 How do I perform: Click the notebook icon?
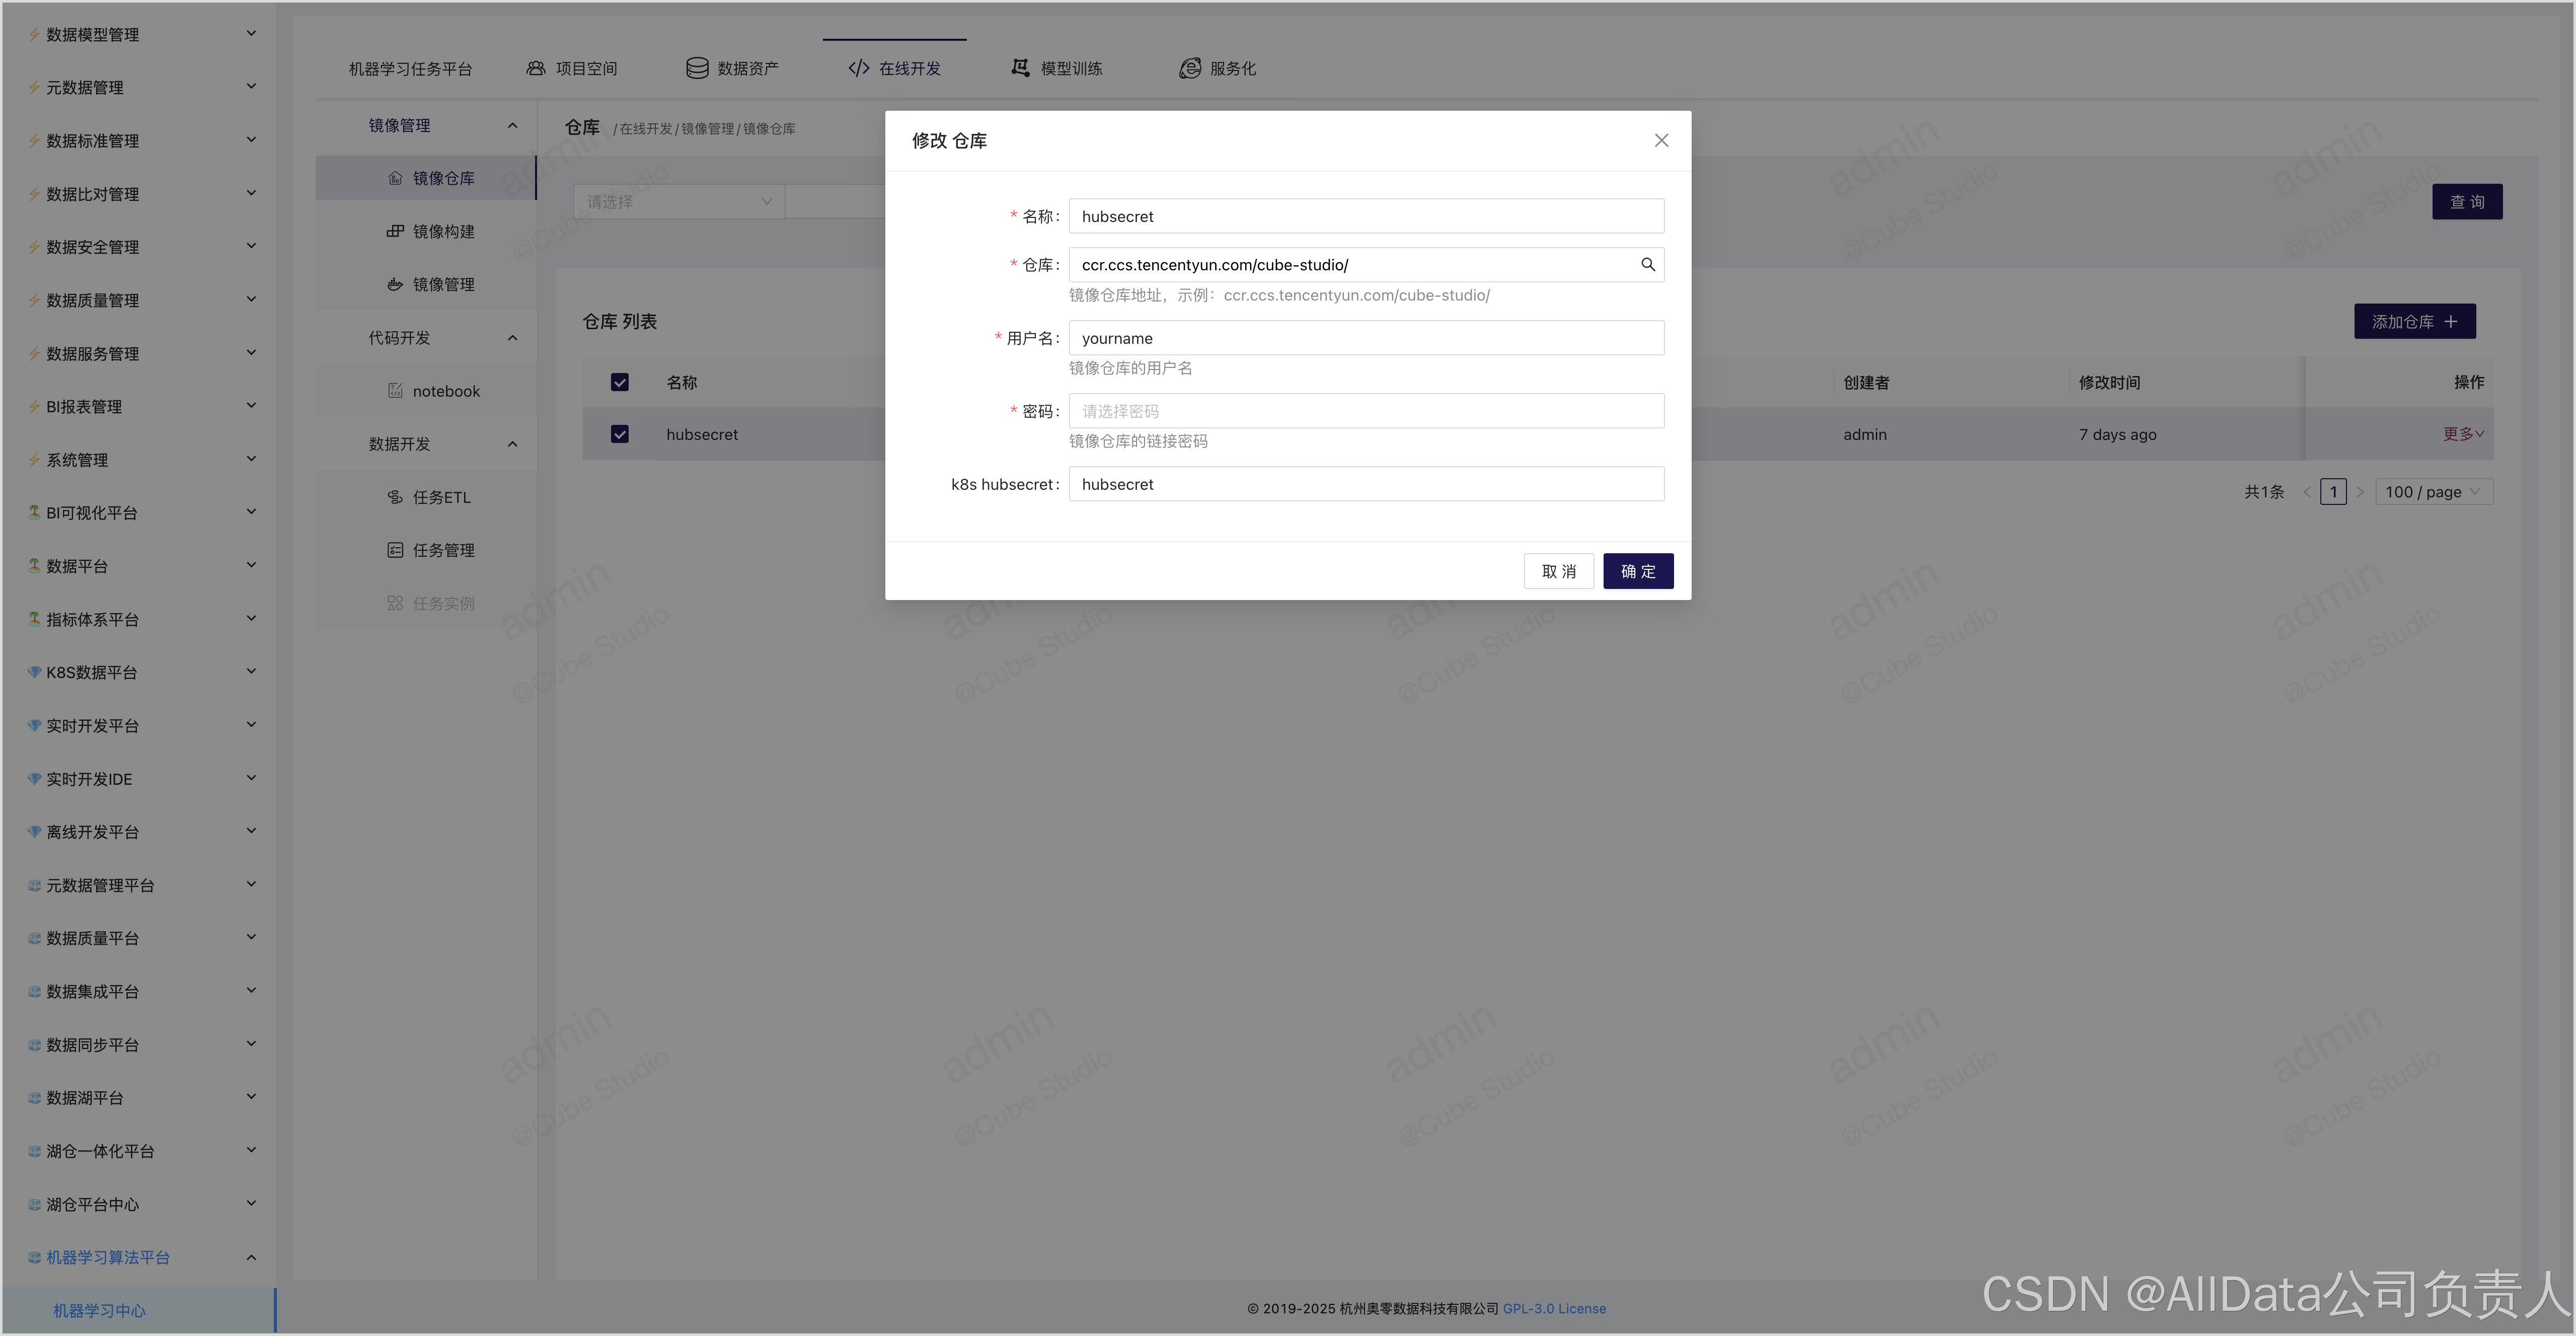(x=395, y=391)
